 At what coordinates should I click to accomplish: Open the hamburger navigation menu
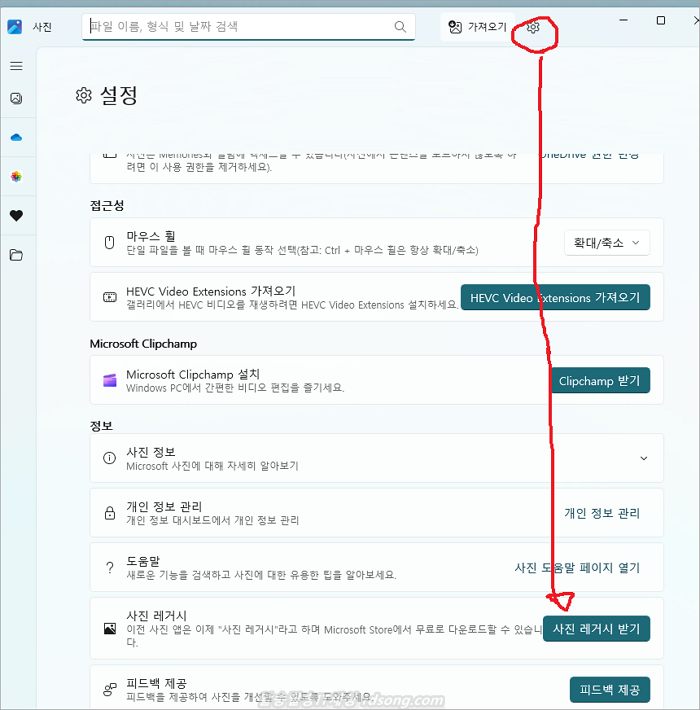(x=16, y=66)
